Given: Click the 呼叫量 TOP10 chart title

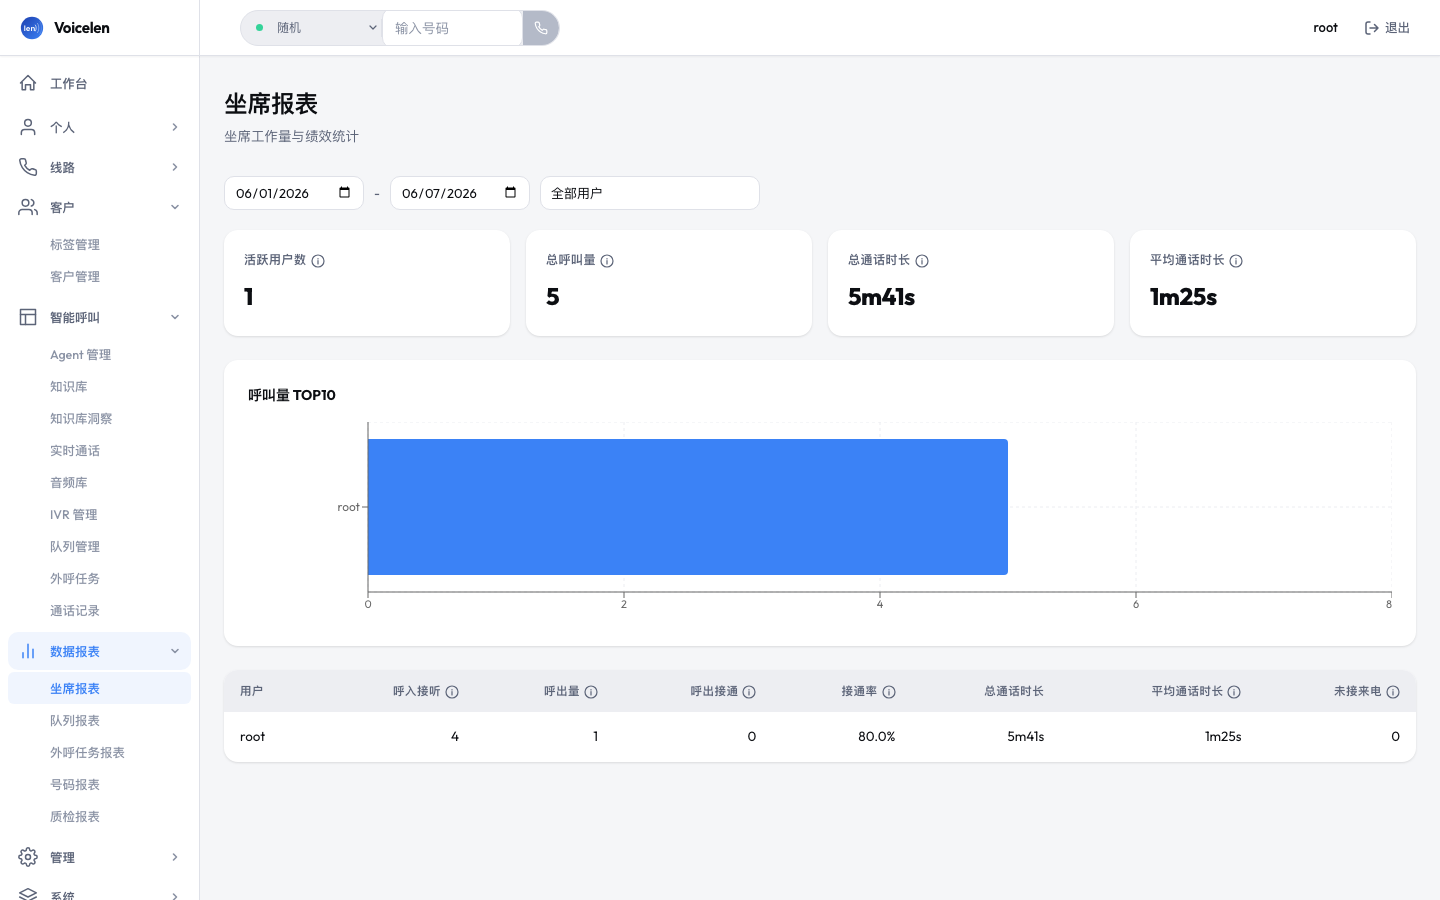Looking at the screenshot, I should pyautogui.click(x=292, y=395).
